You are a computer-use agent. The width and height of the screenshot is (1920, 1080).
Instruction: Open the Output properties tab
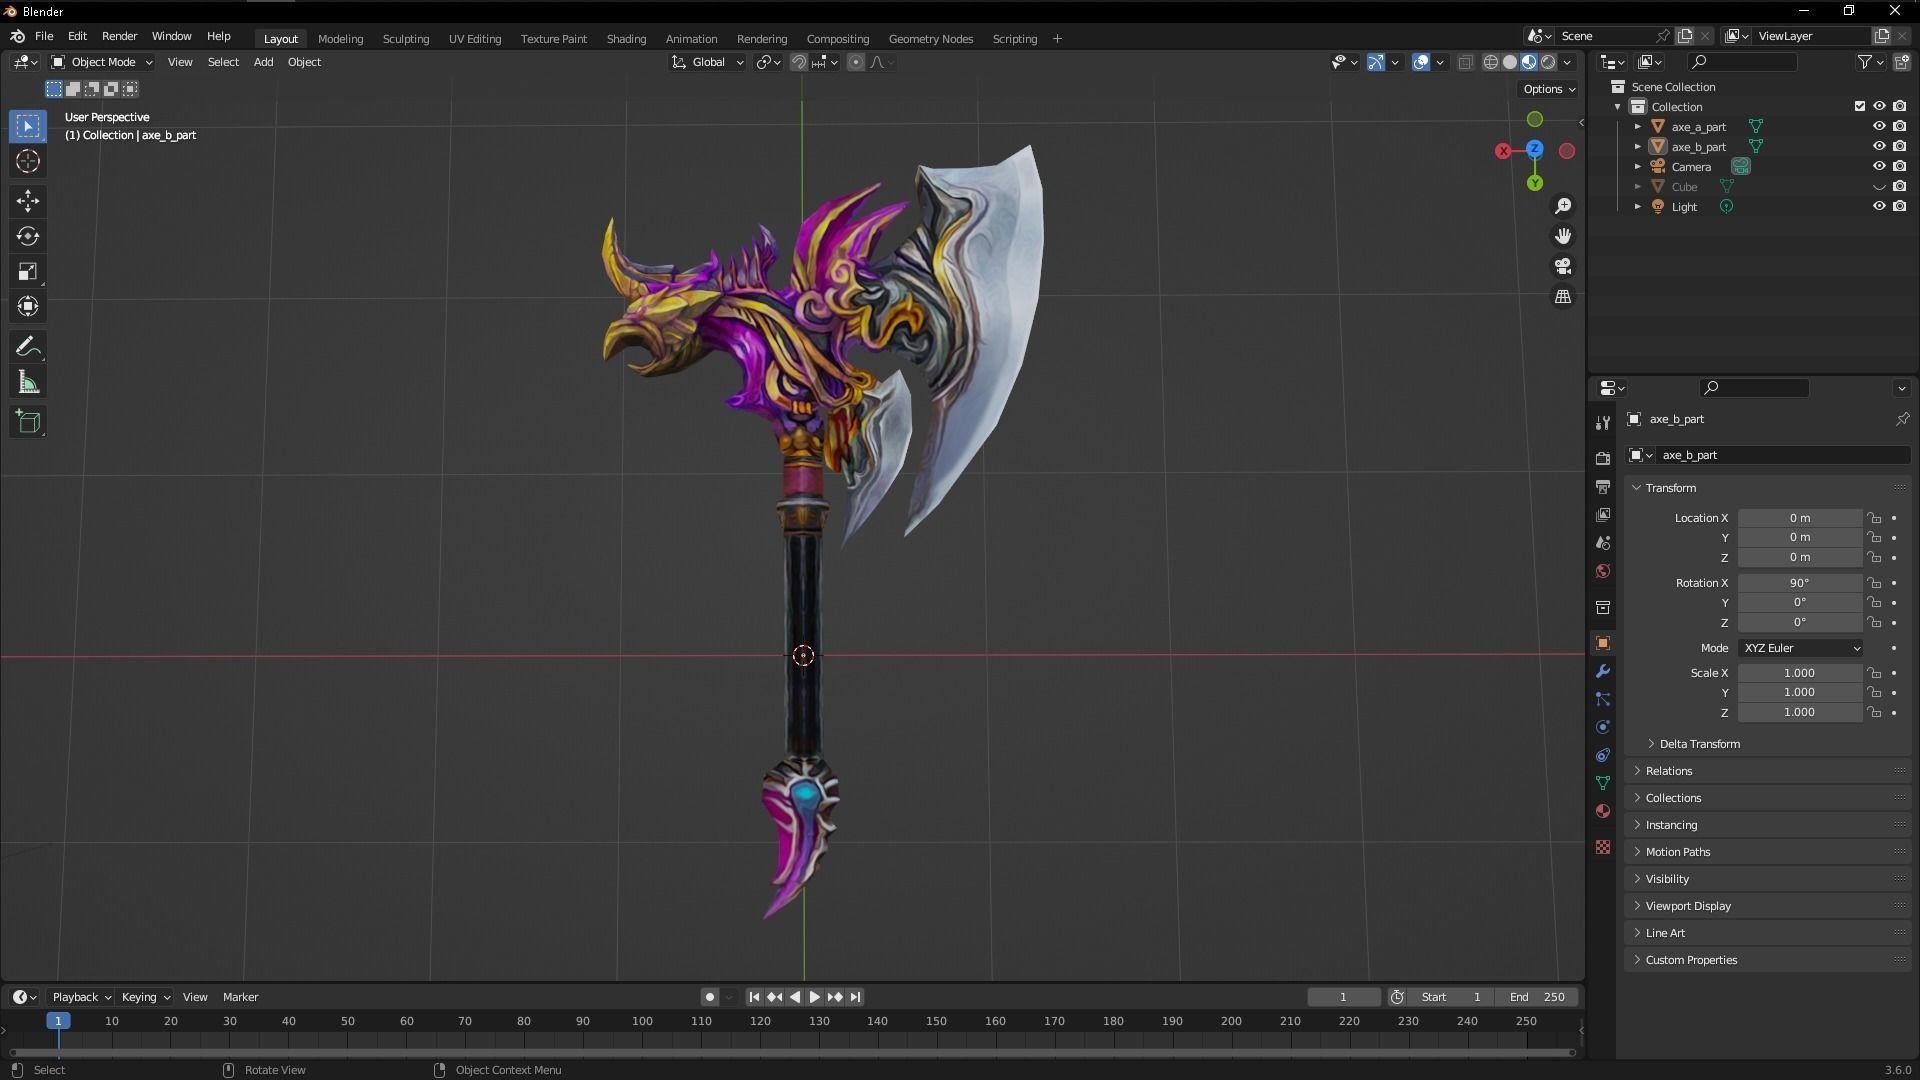(x=1603, y=486)
